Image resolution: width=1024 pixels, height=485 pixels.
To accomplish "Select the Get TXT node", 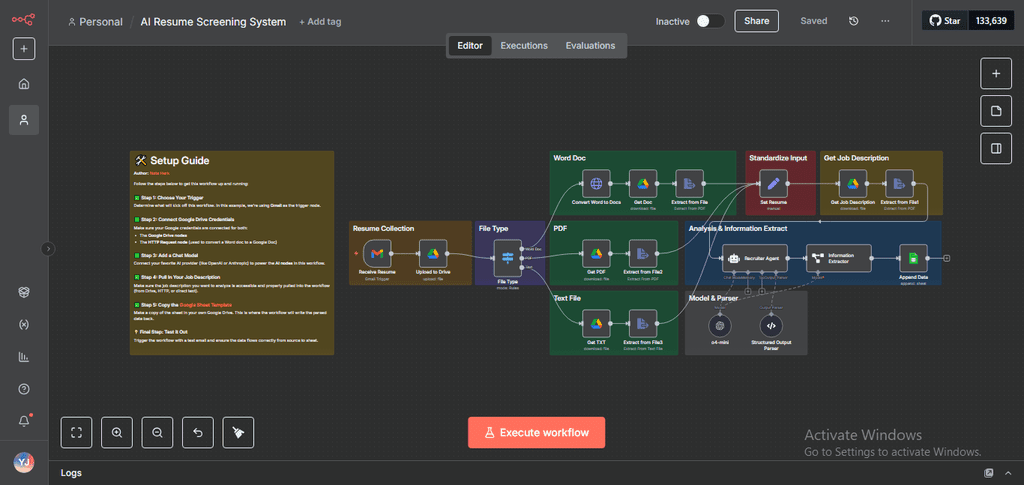I will pos(596,323).
